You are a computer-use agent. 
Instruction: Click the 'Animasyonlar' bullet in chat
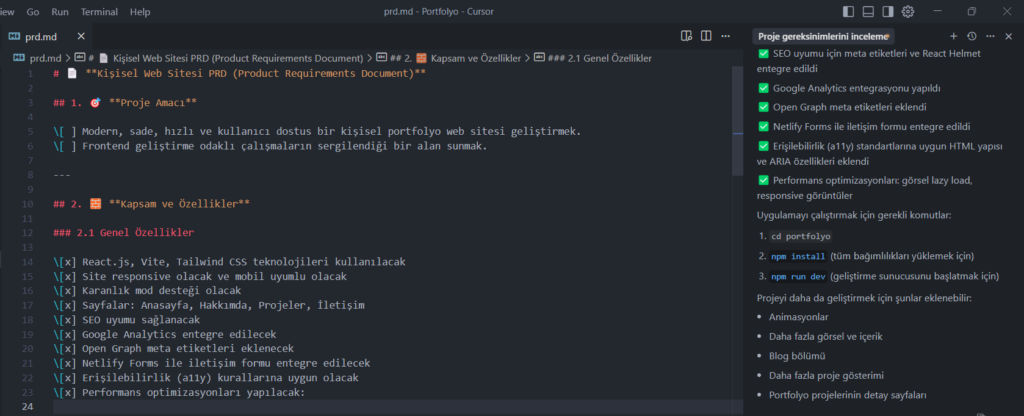(x=799, y=317)
